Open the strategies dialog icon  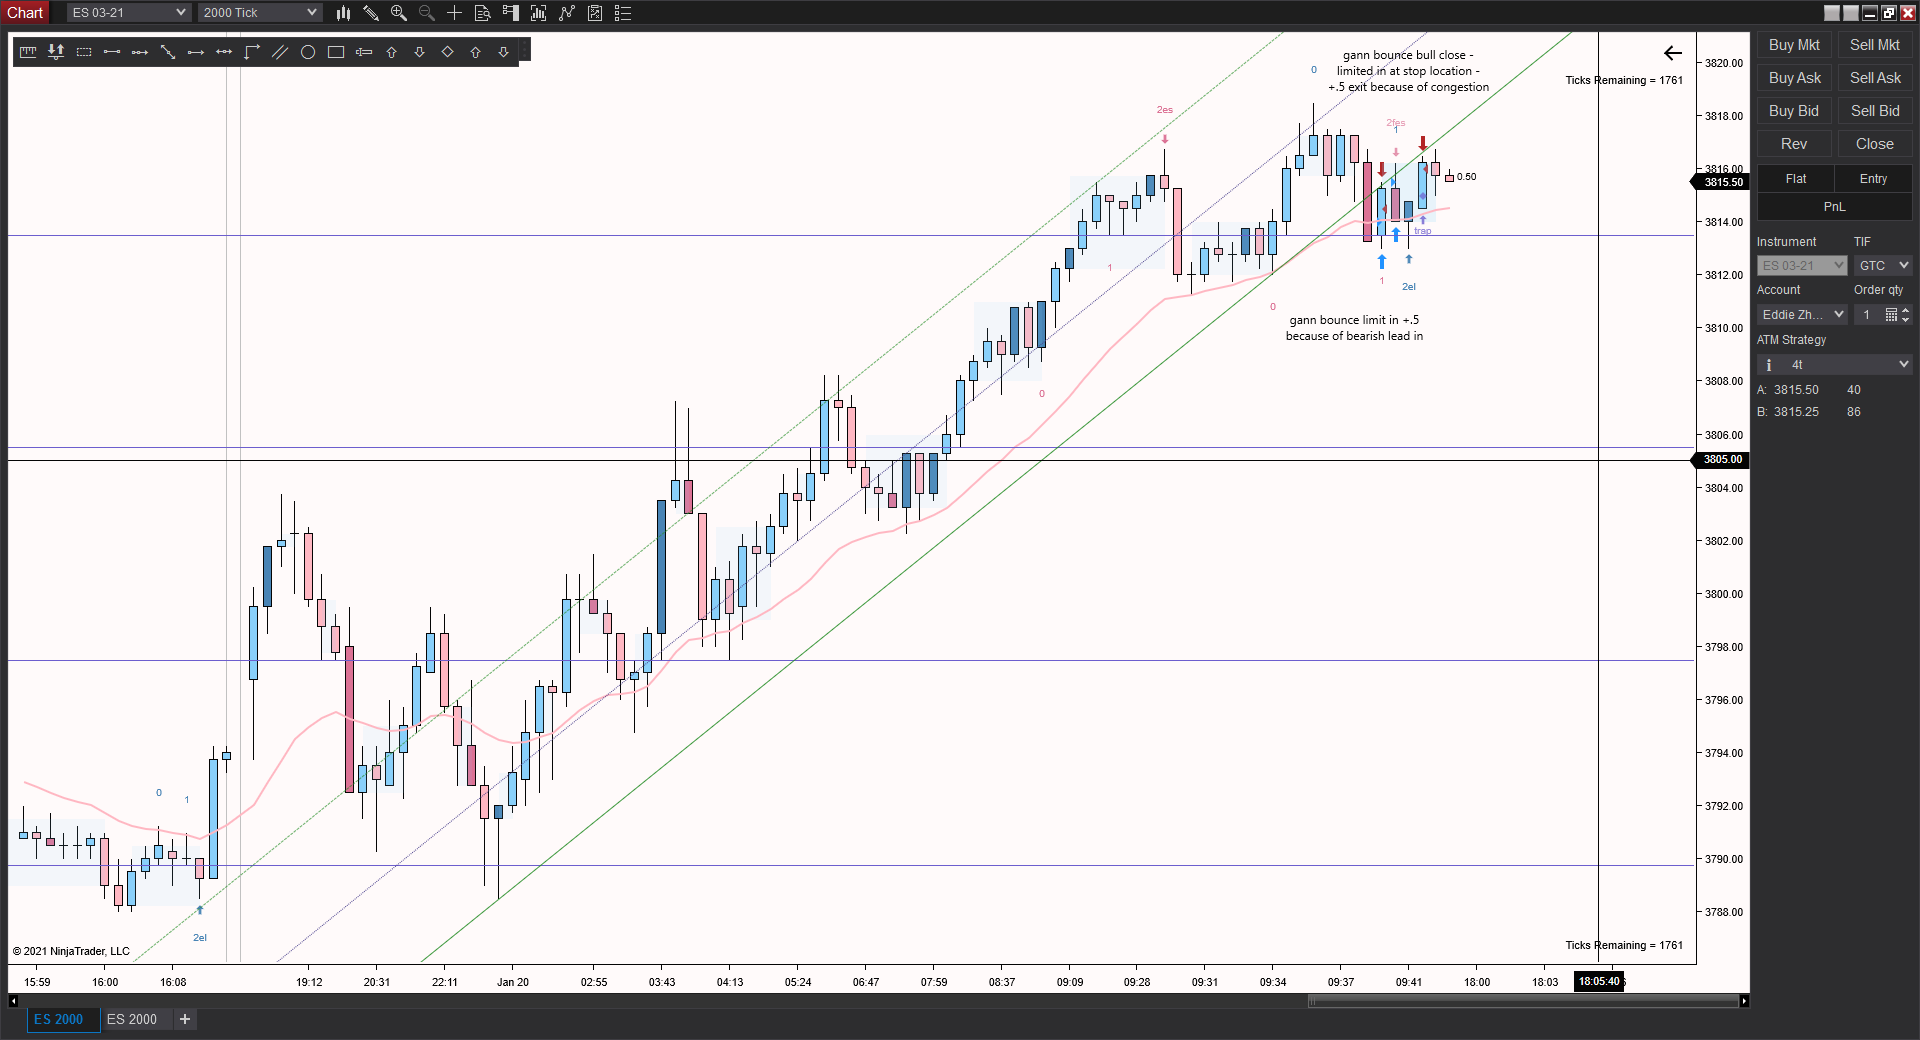pyautogui.click(x=567, y=13)
